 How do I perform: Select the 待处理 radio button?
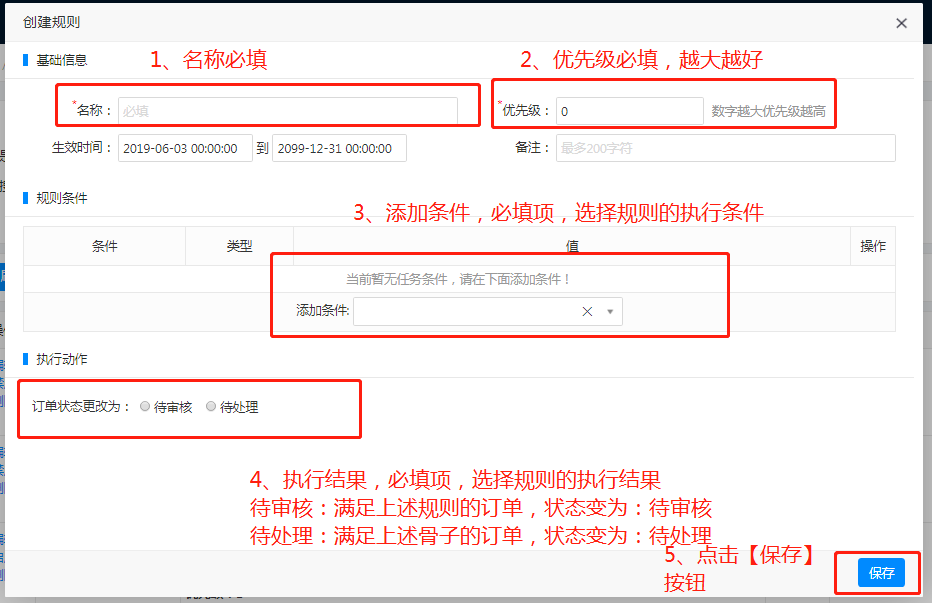[x=211, y=407]
